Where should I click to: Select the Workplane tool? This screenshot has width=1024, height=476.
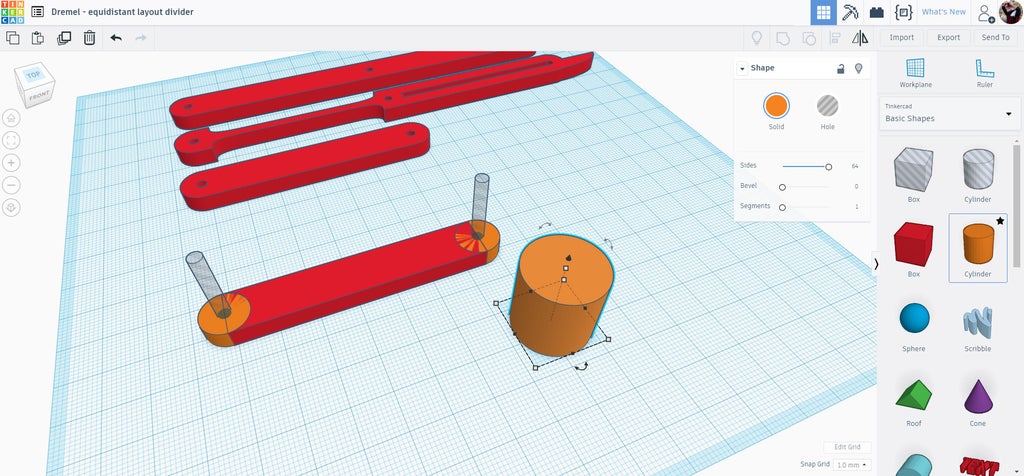[x=916, y=72]
